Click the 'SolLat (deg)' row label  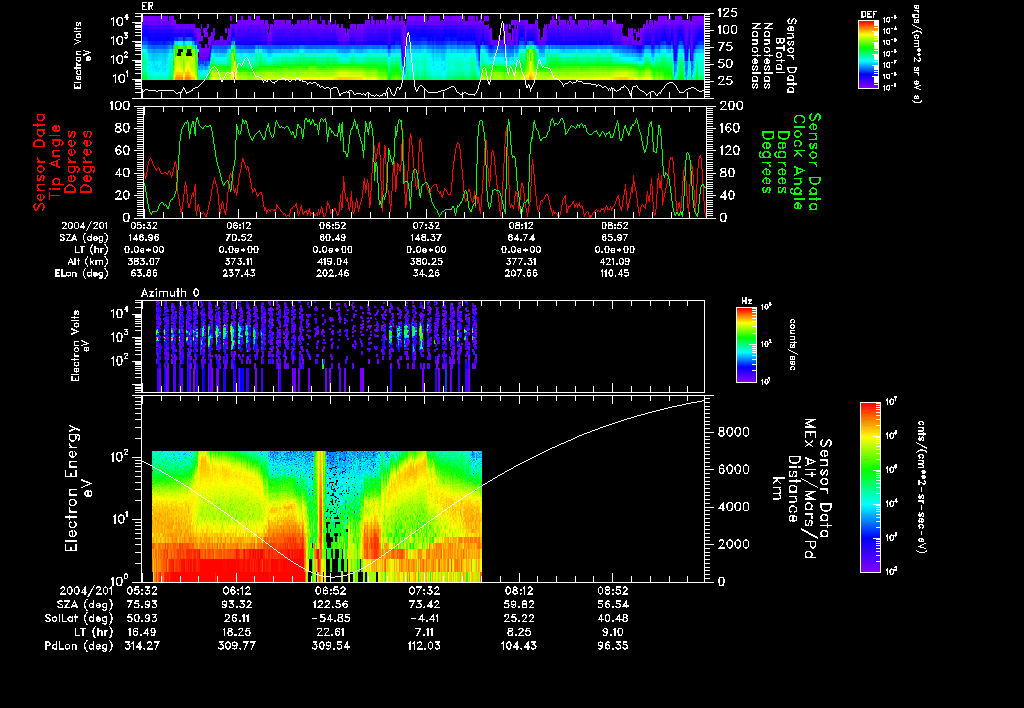(79, 618)
